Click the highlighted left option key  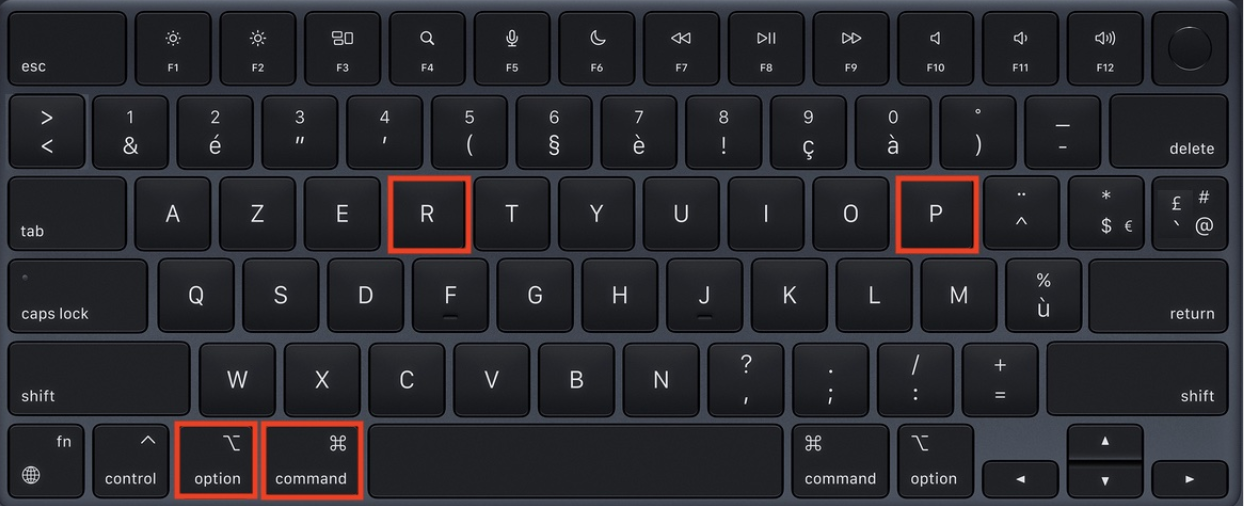click(217, 459)
